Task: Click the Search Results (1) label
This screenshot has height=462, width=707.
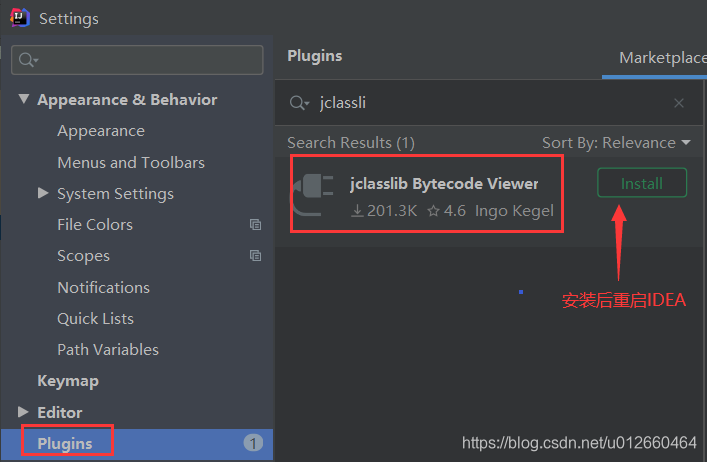Action: pyautogui.click(x=351, y=142)
